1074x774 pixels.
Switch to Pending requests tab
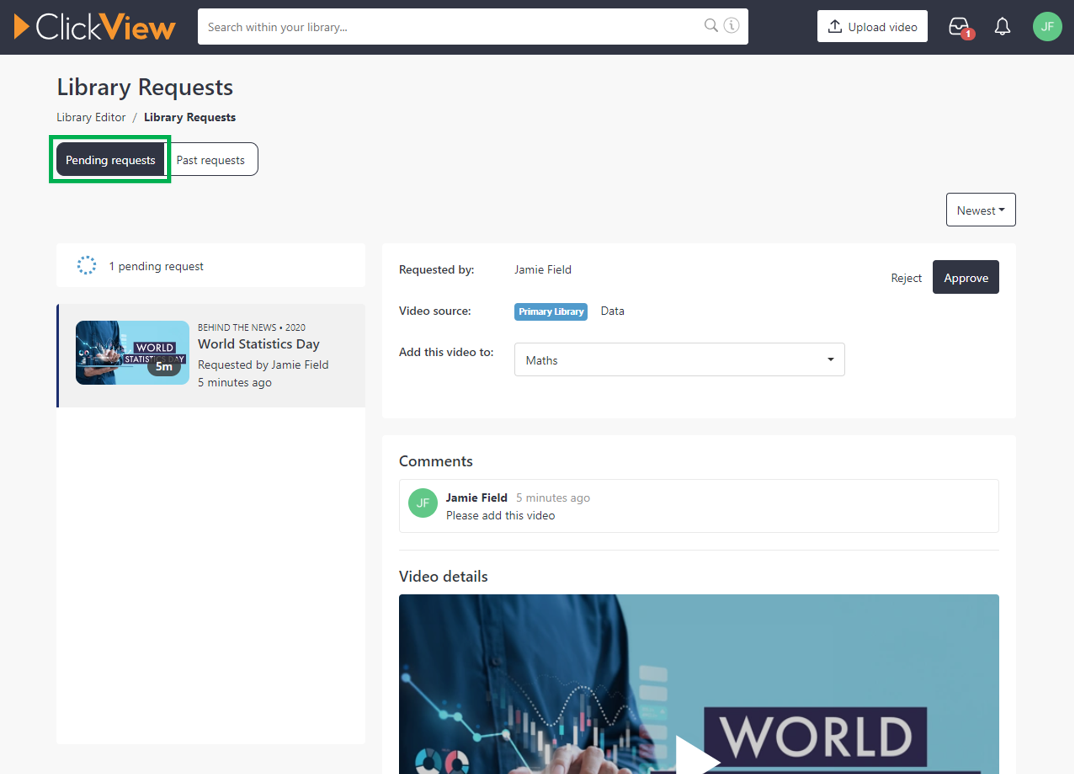coord(110,160)
